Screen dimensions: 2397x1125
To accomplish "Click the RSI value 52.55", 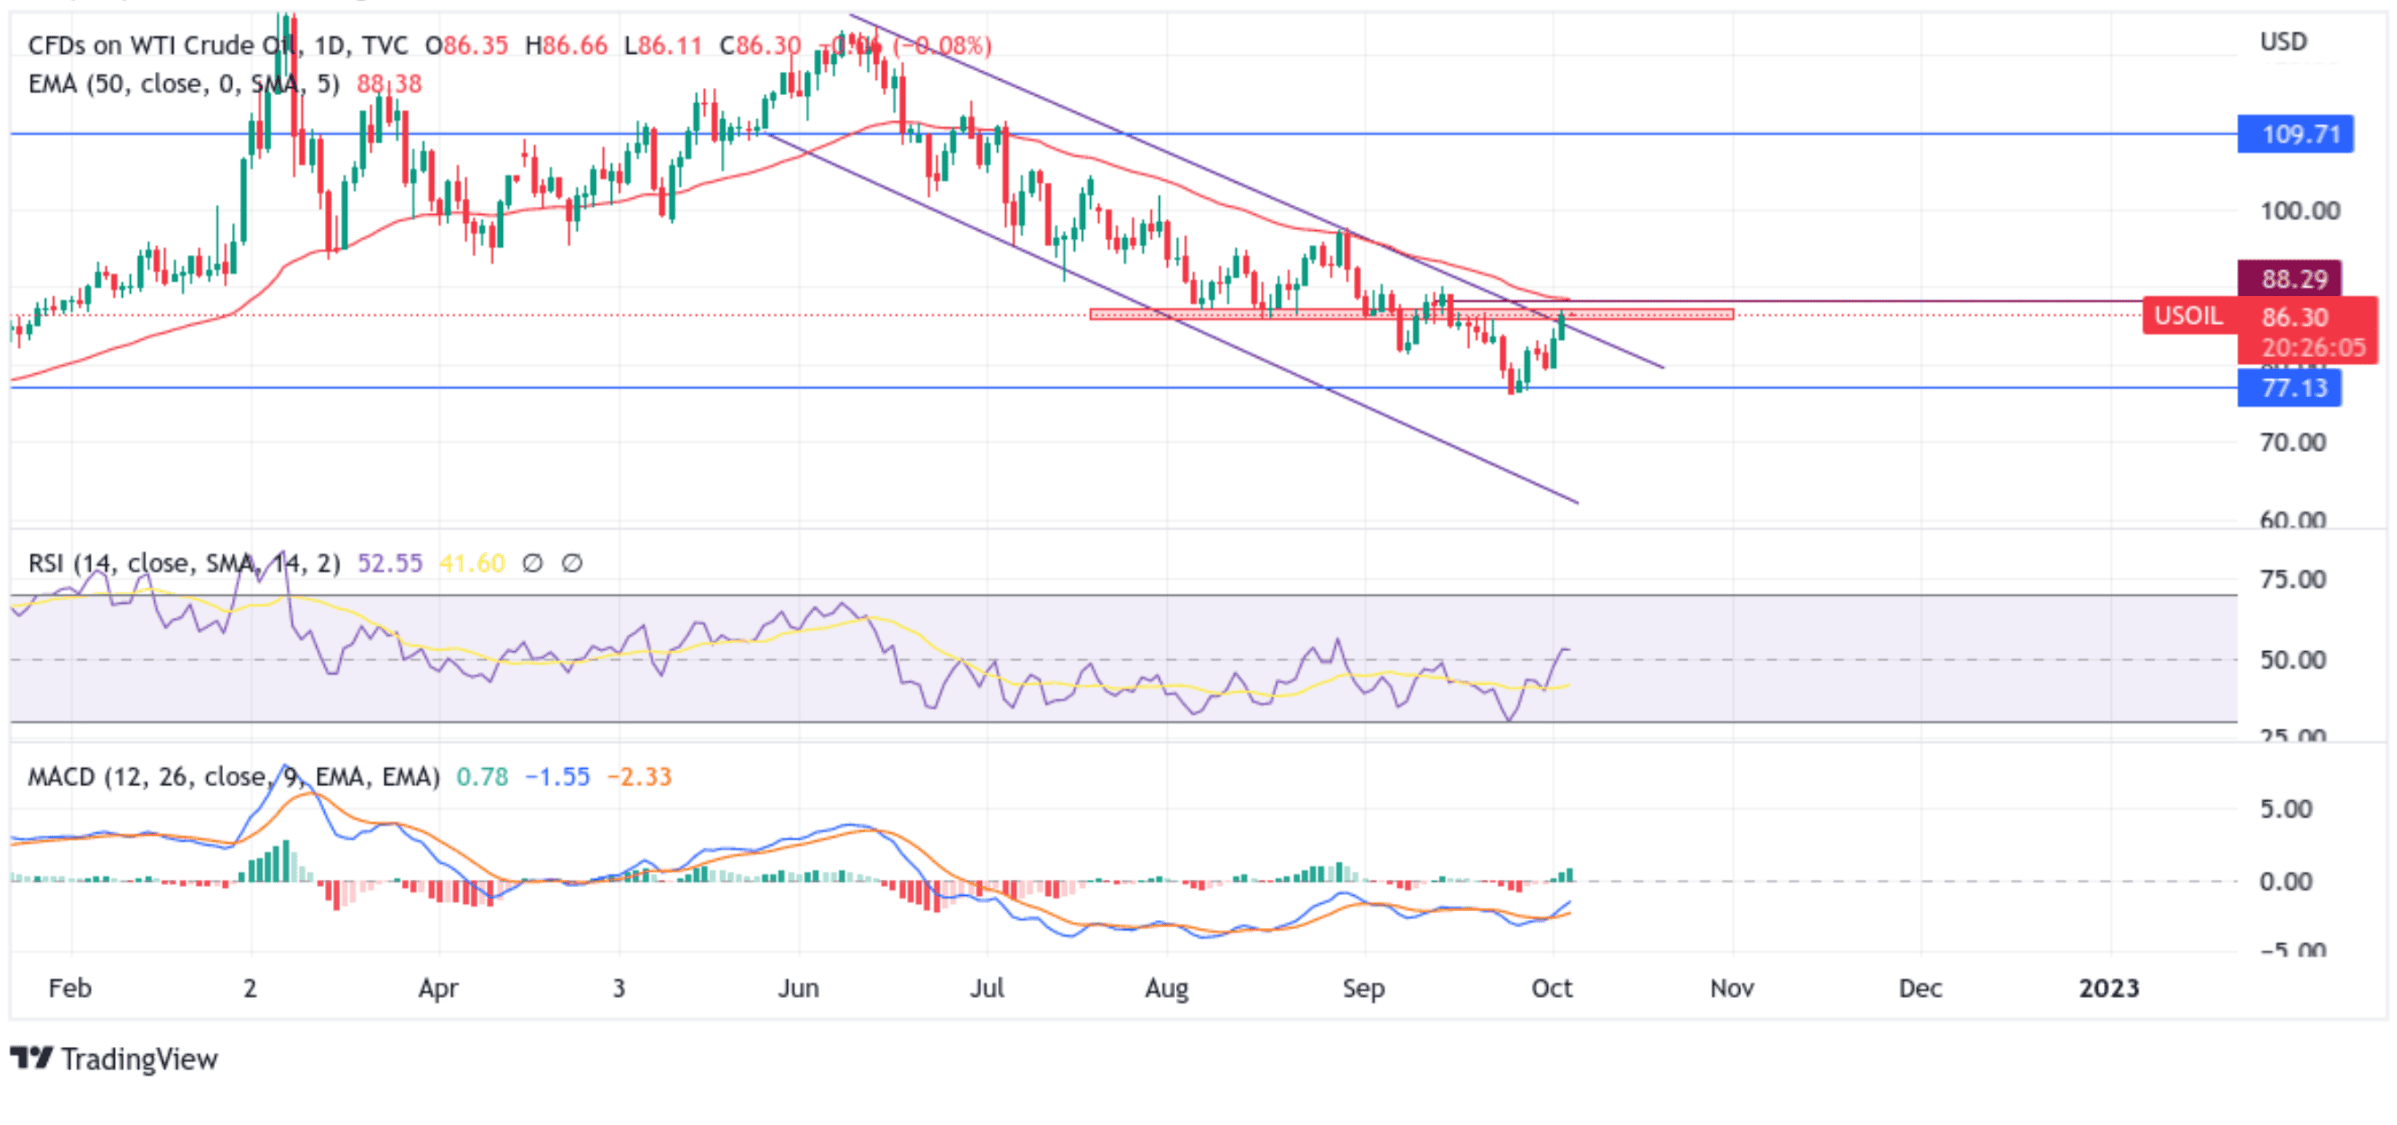I will [x=390, y=563].
